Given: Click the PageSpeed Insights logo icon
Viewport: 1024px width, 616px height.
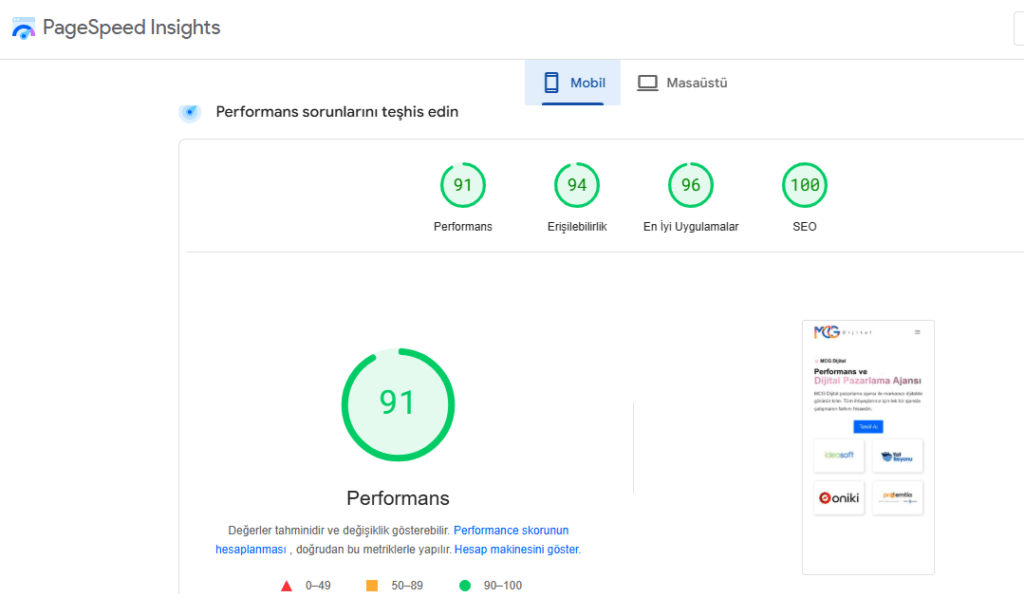Looking at the screenshot, I should (x=23, y=28).
